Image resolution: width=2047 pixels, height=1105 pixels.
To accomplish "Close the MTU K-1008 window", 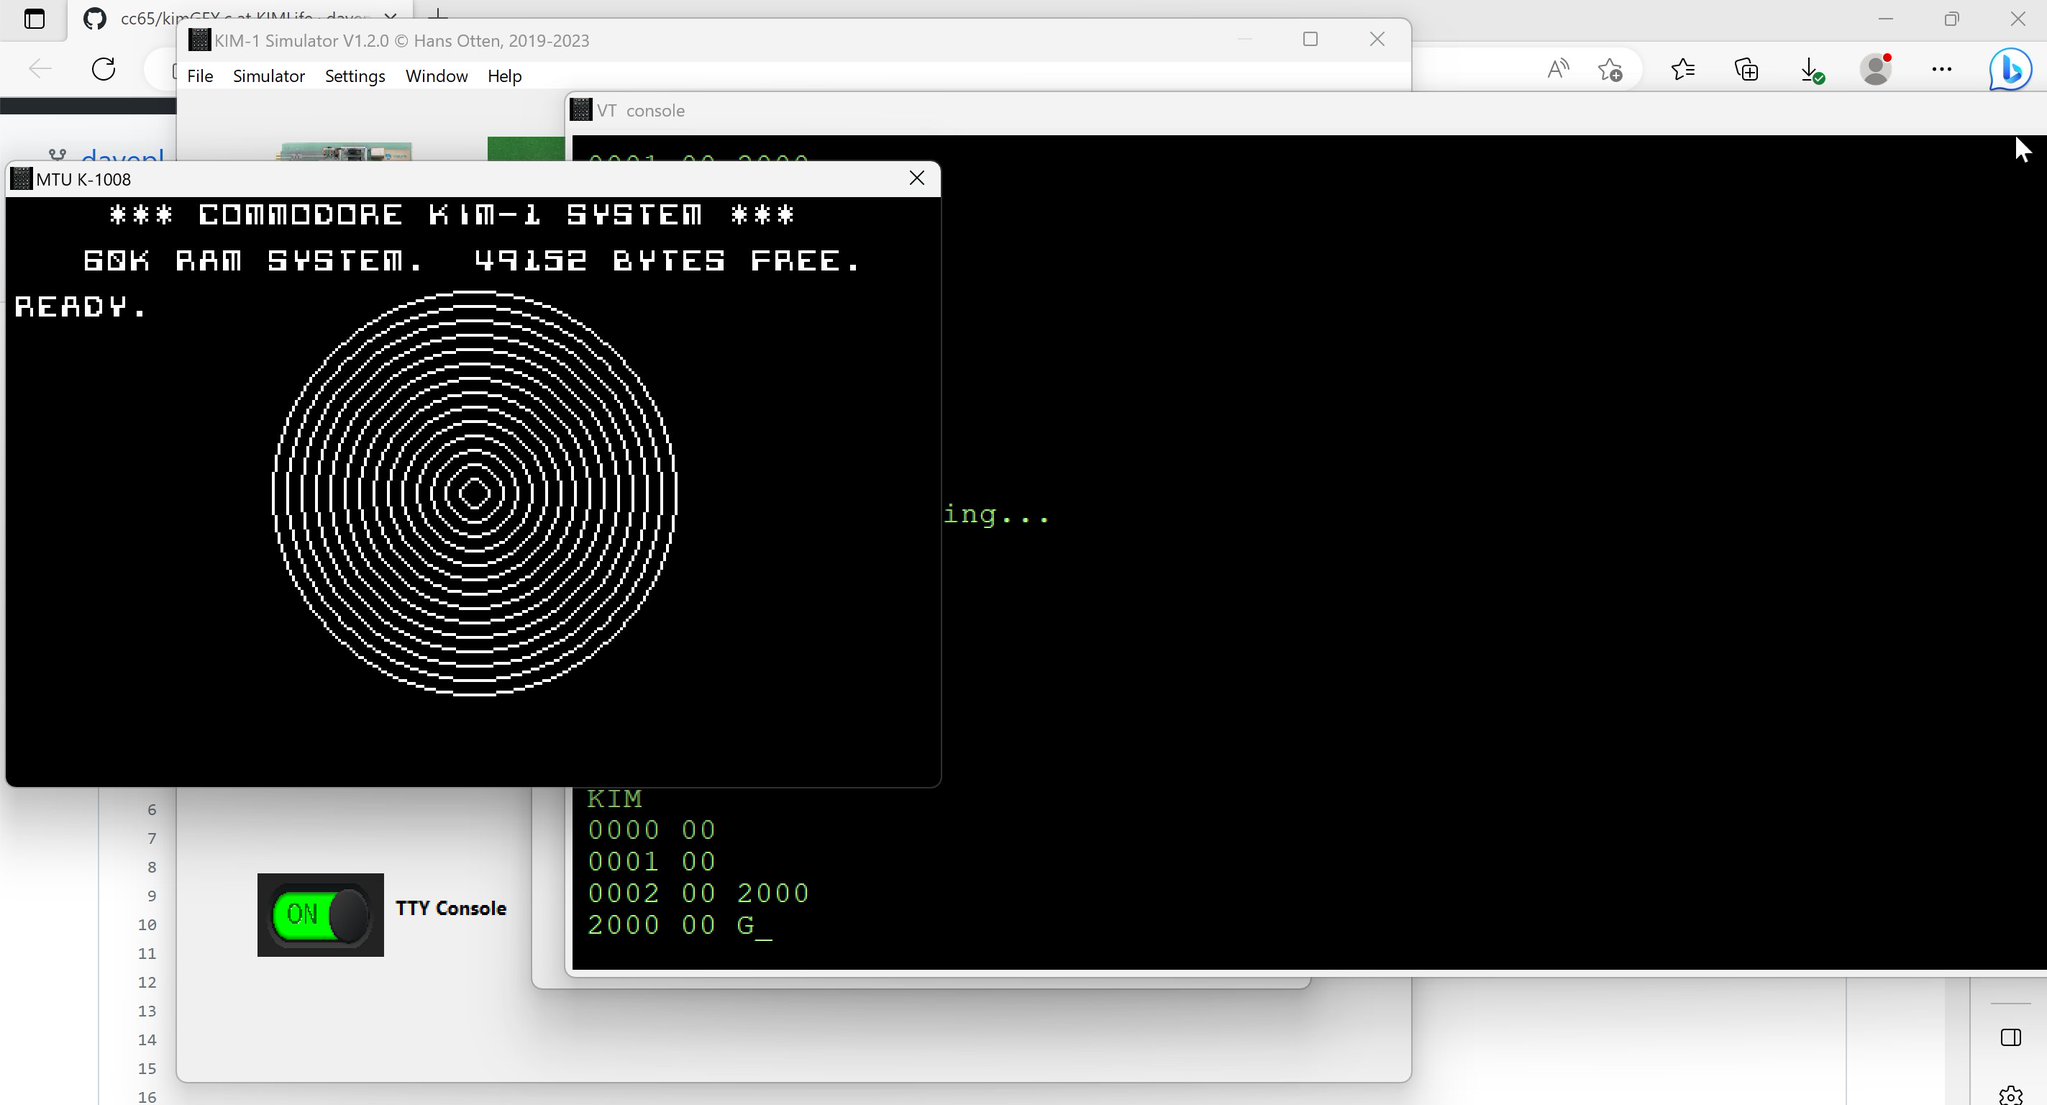I will tap(917, 178).
